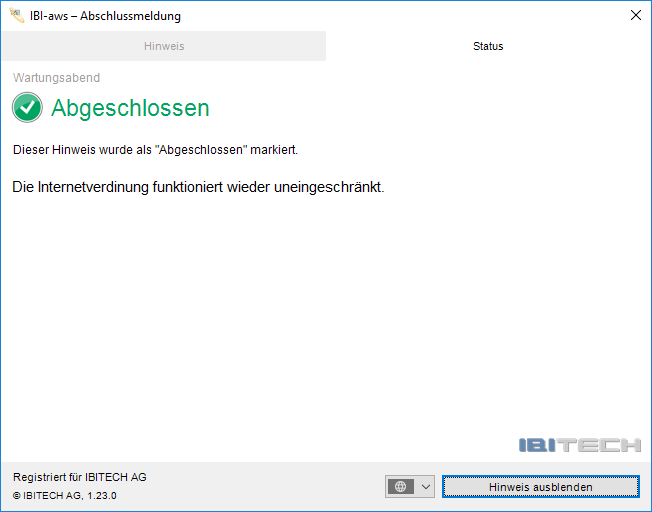Image resolution: width=652 pixels, height=512 pixels.
Task: Click the Wartungsabend title label
Action: point(56,78)
